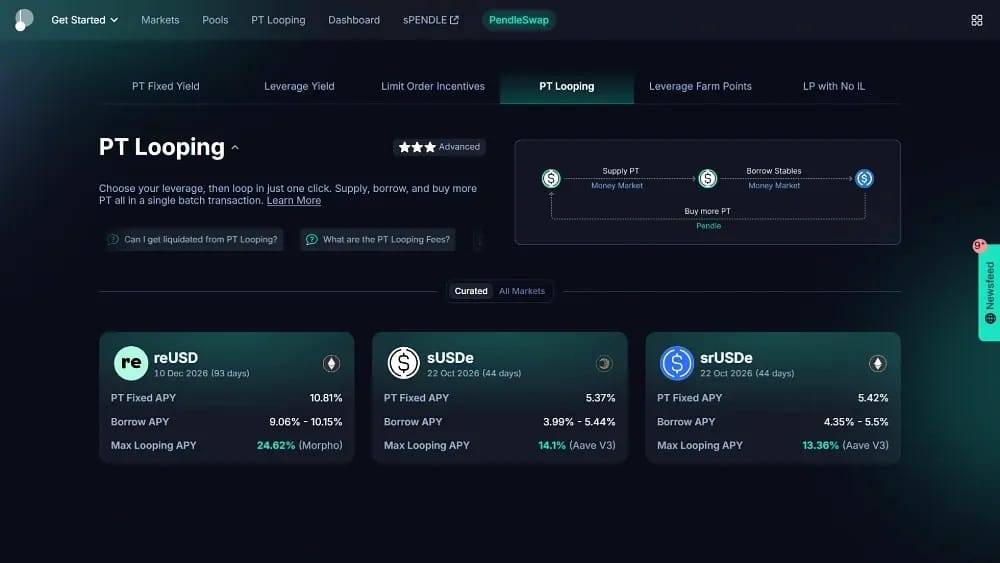Click reUSD PT Fixed APY 10.81%
This screenshot has width=1000, height=563.
pos(326,398)
